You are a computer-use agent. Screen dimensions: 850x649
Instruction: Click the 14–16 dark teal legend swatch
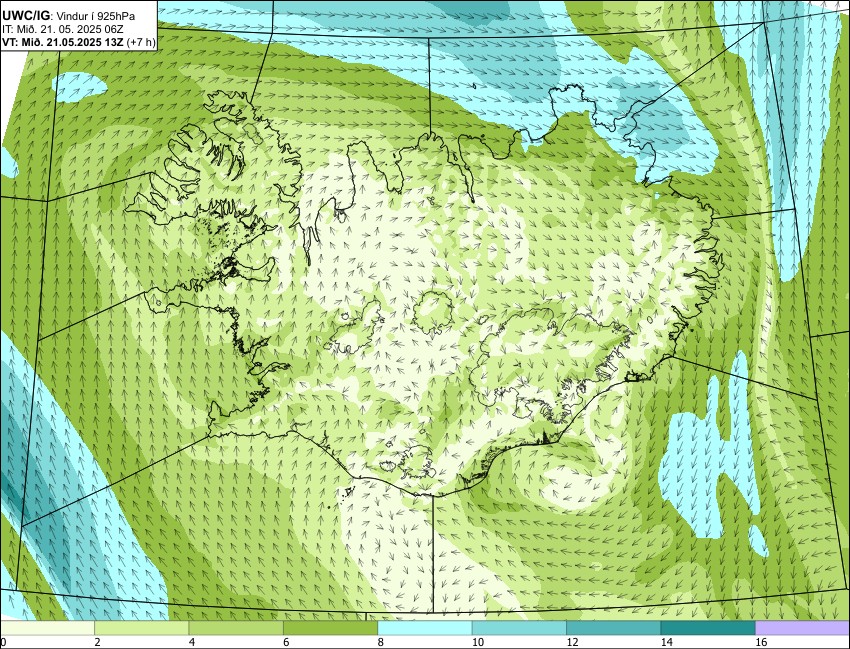708,628
